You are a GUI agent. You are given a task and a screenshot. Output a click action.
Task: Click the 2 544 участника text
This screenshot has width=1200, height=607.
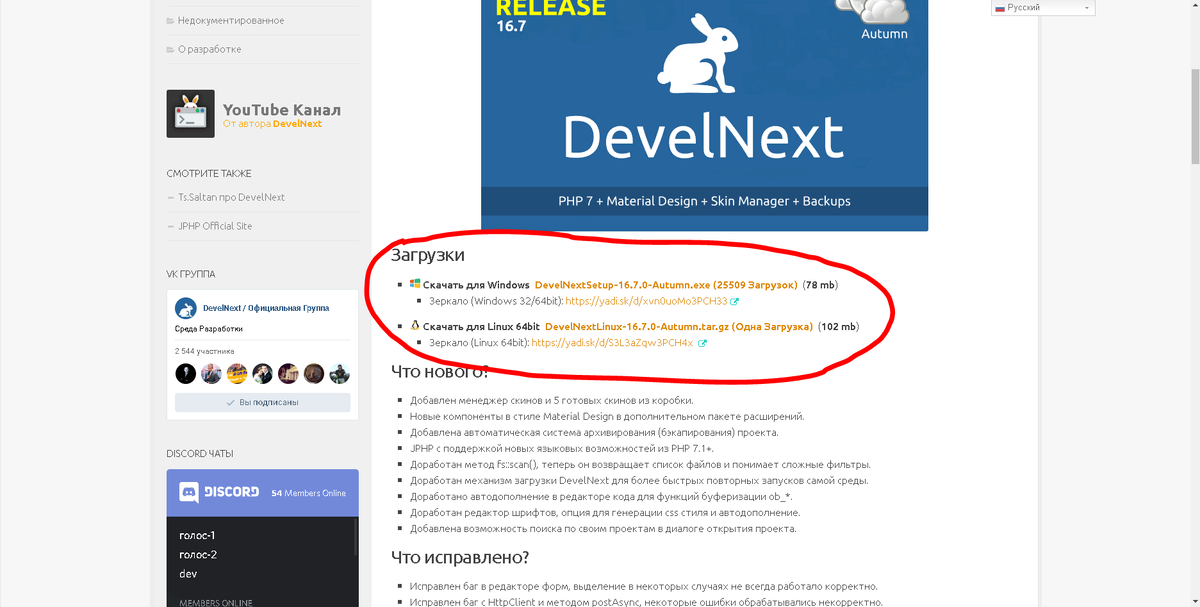point(205,351)
